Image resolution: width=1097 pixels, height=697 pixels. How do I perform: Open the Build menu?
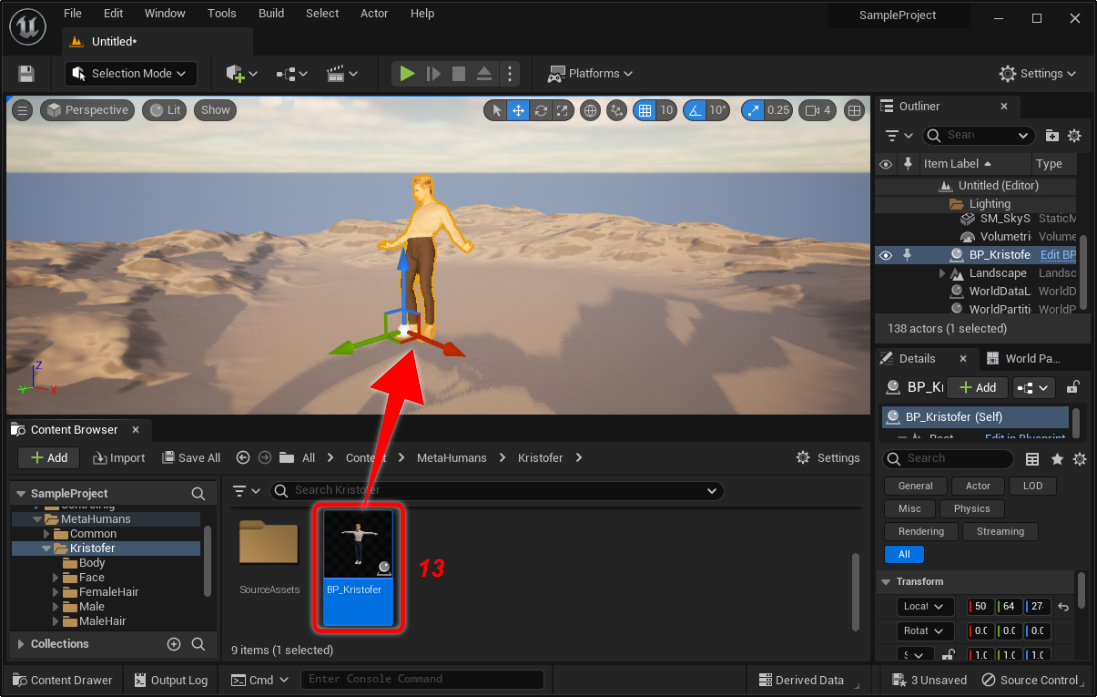tap(271, 13)
